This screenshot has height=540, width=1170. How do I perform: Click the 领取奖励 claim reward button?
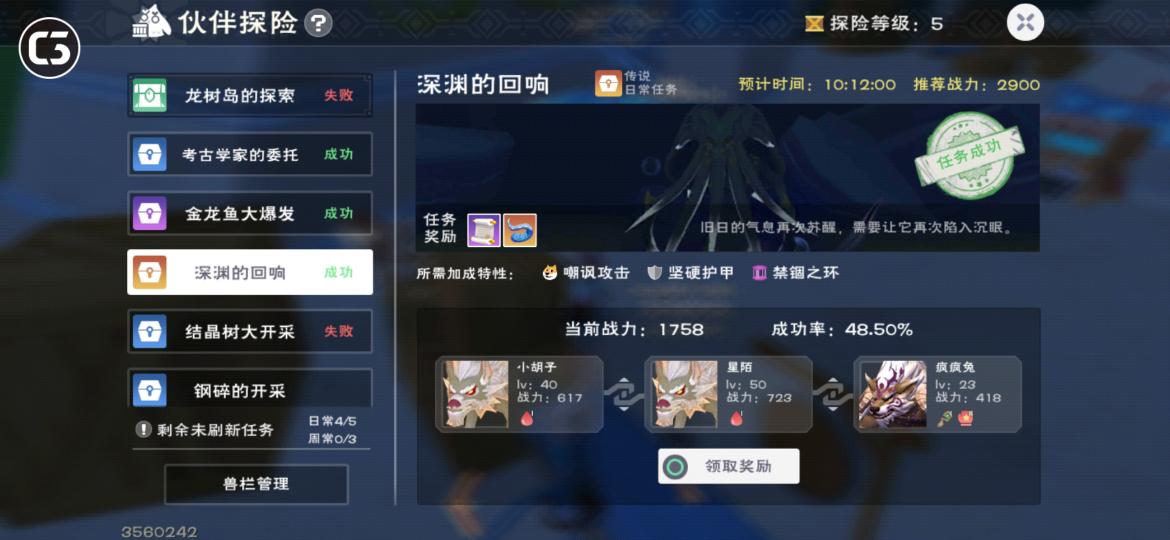(728, 466)
